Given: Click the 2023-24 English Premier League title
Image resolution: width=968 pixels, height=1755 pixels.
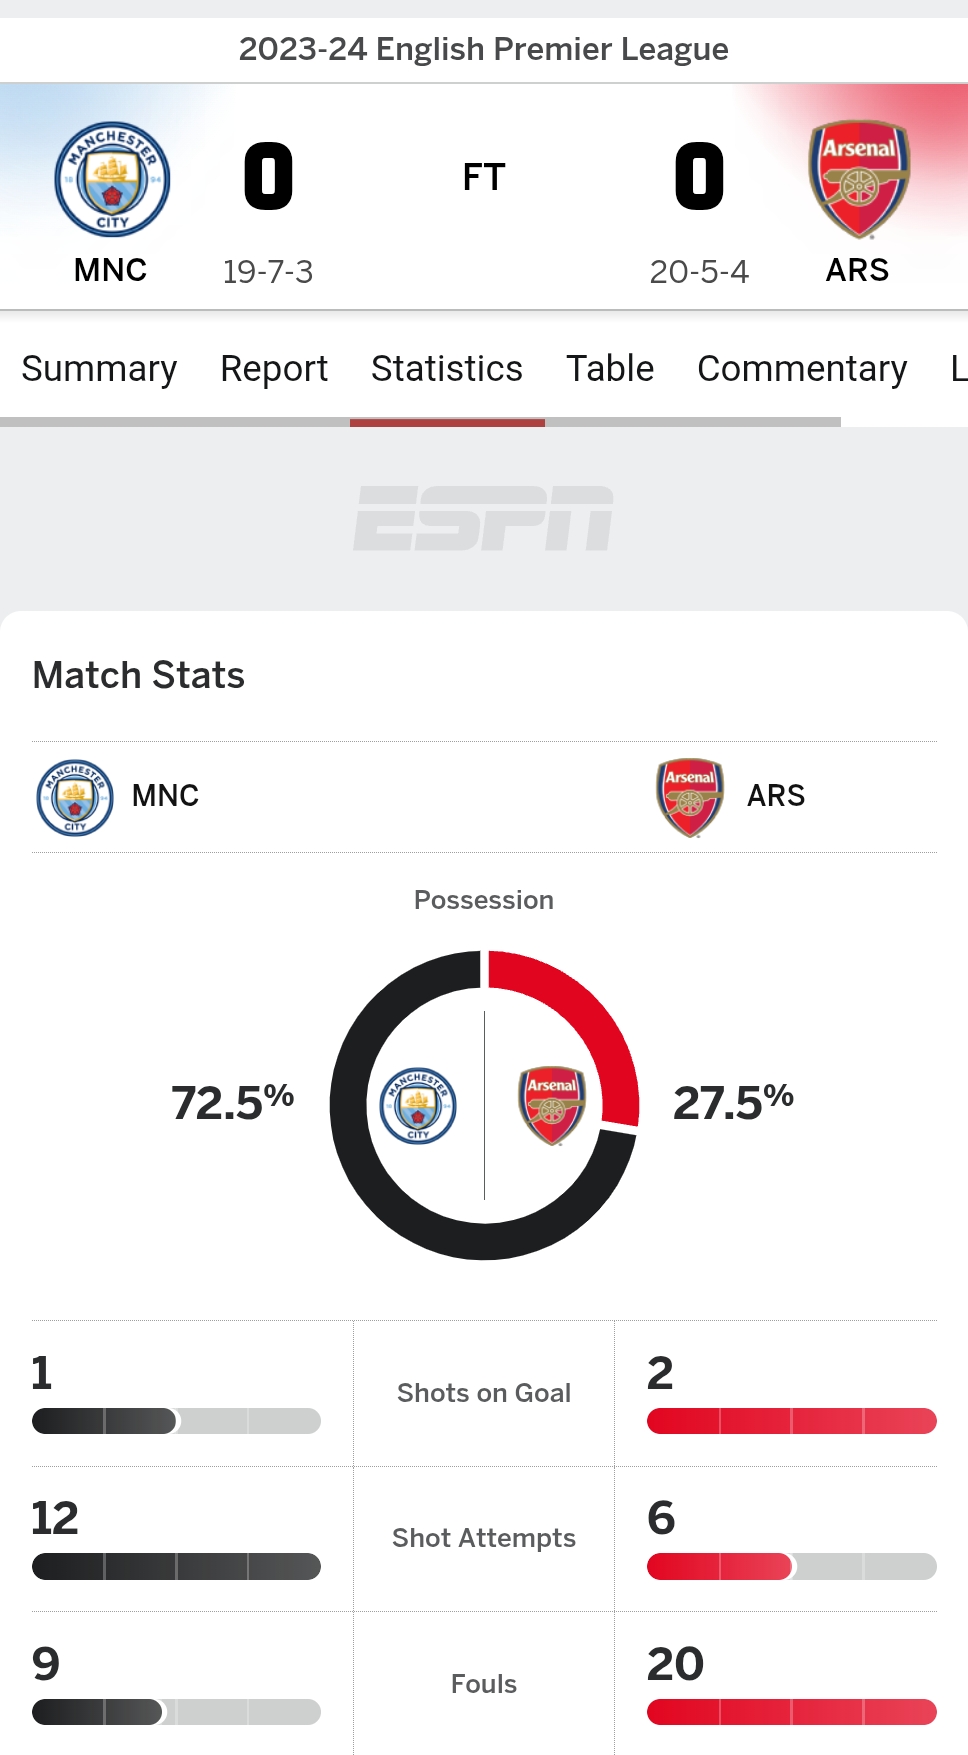Looking at the screenshot, I should (x=484, y=49).
